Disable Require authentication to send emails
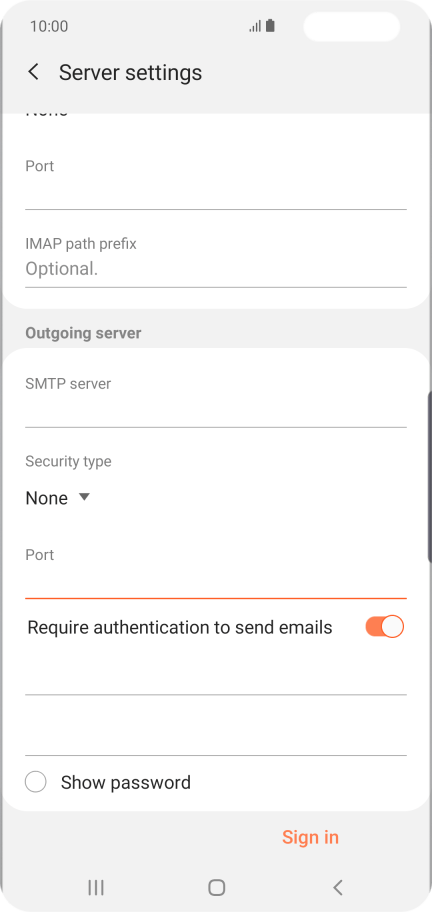Image resolution: width=432 pixels, height=912 pixels. 384,627
